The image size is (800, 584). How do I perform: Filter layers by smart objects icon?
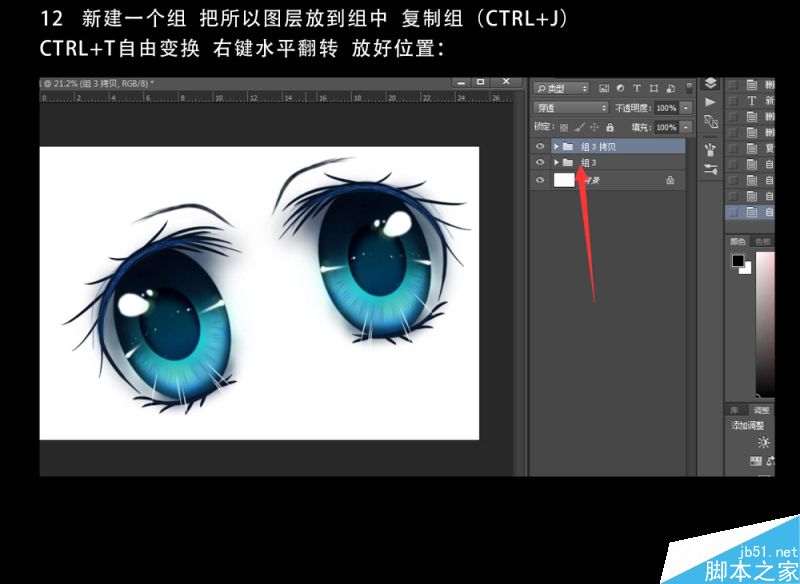(671, 88)
